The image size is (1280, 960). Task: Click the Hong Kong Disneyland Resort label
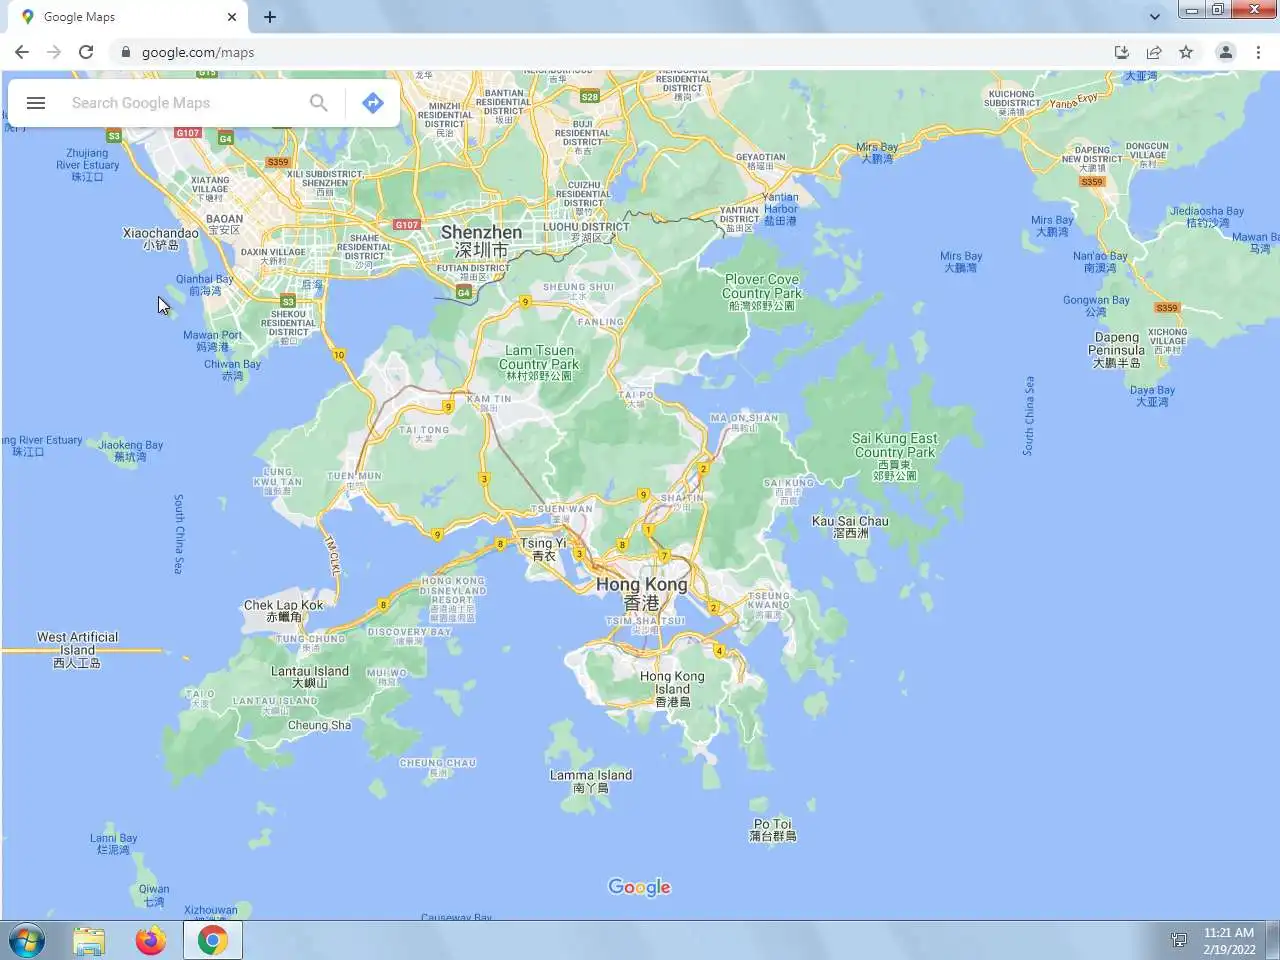[453, 599]
